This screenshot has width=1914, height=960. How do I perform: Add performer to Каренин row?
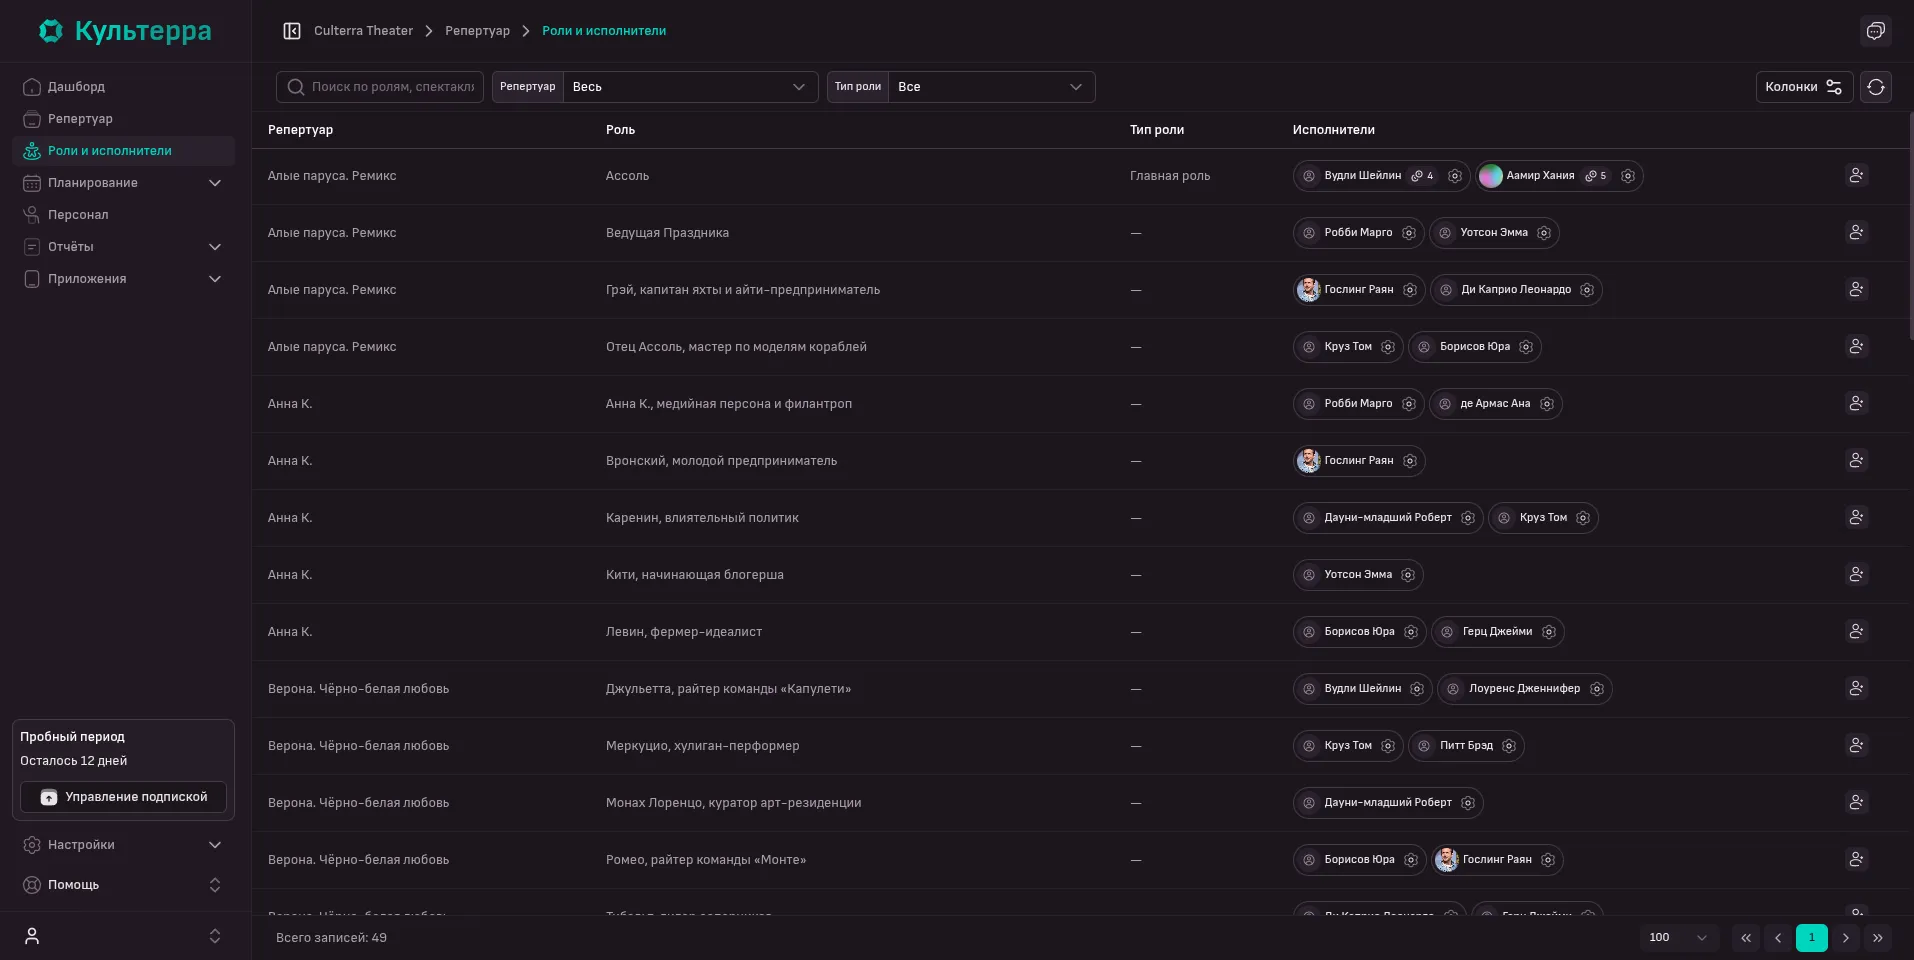1856,518
